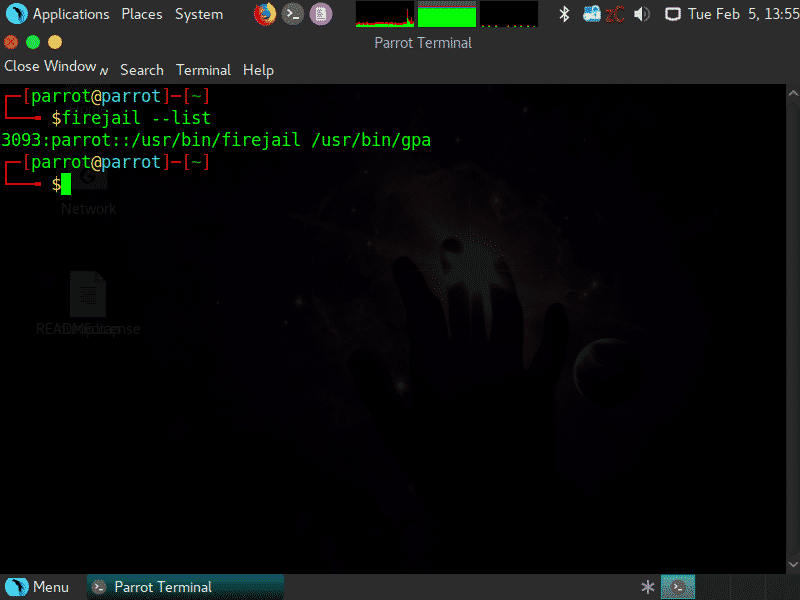Click the terminal scrollbar down arrow
Viewport: 800px width, 600px height.
793,564
